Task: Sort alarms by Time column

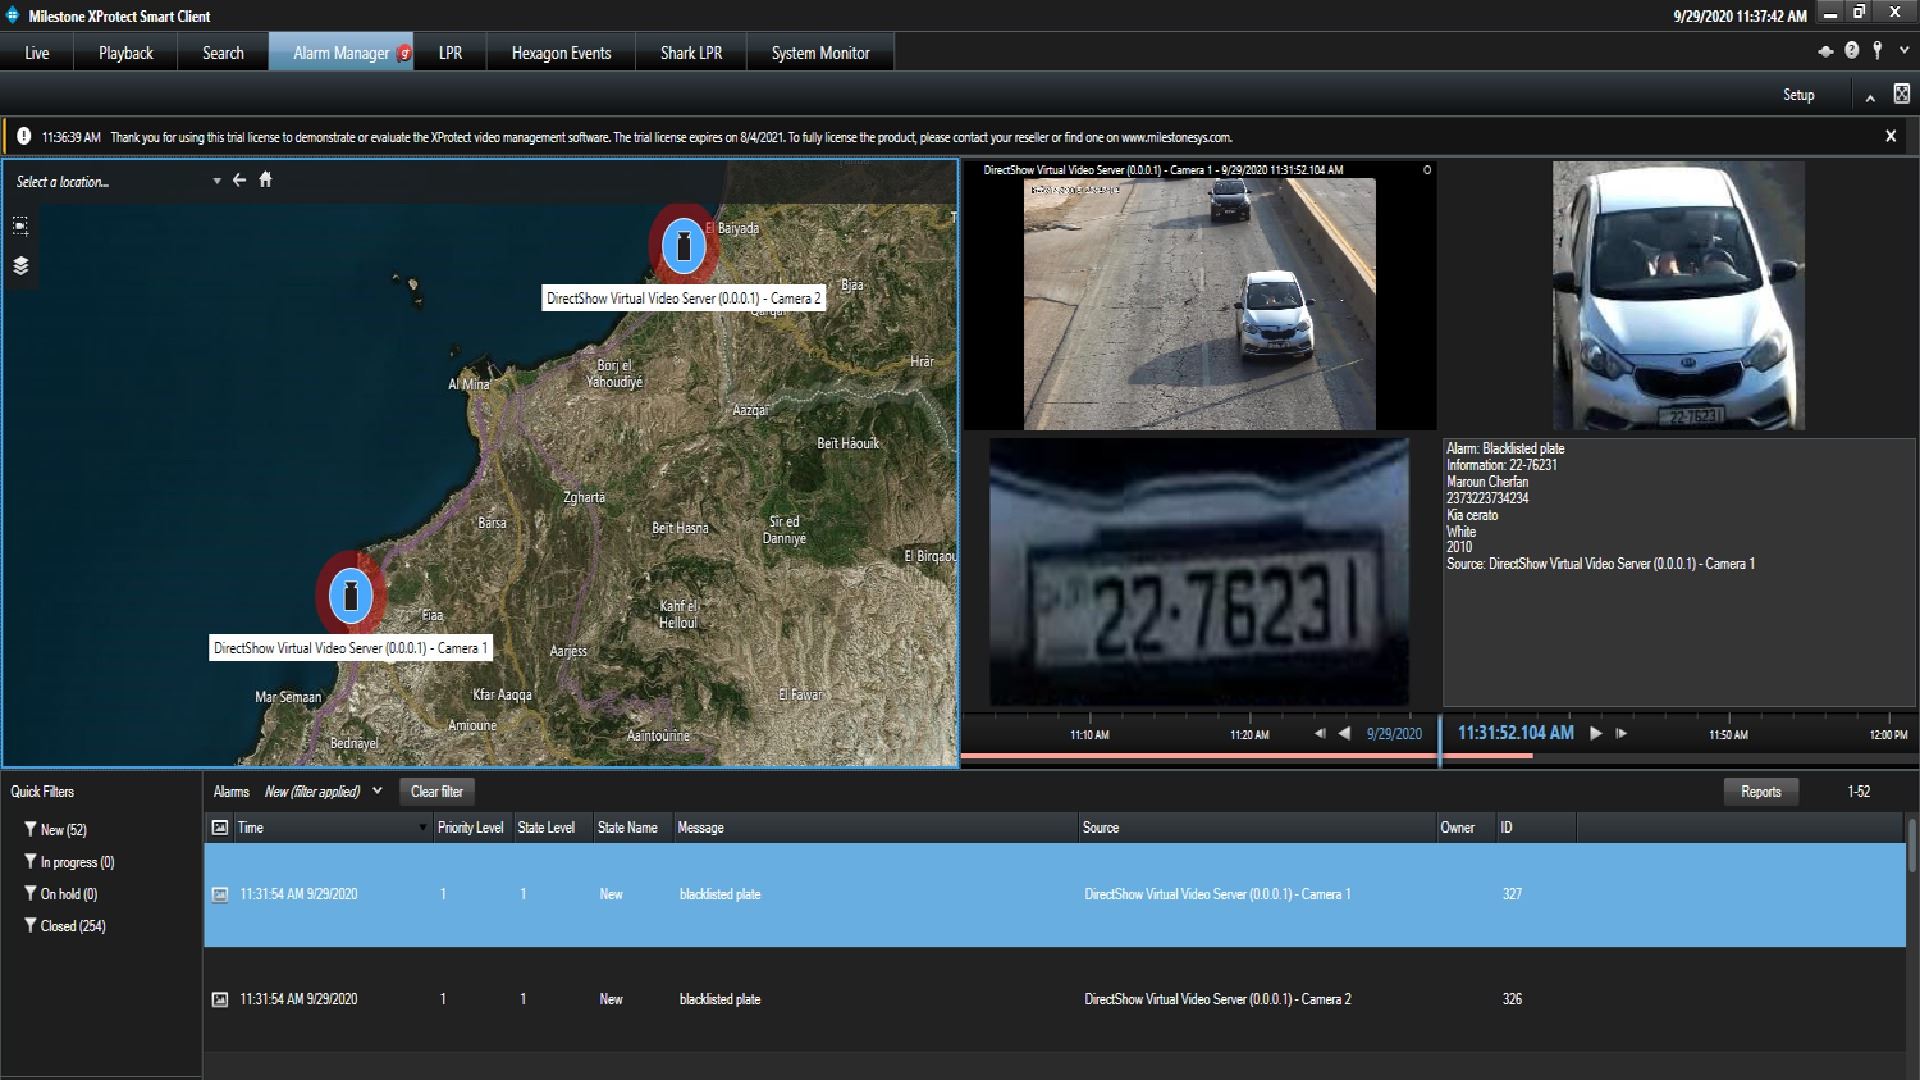Action: 333,828
